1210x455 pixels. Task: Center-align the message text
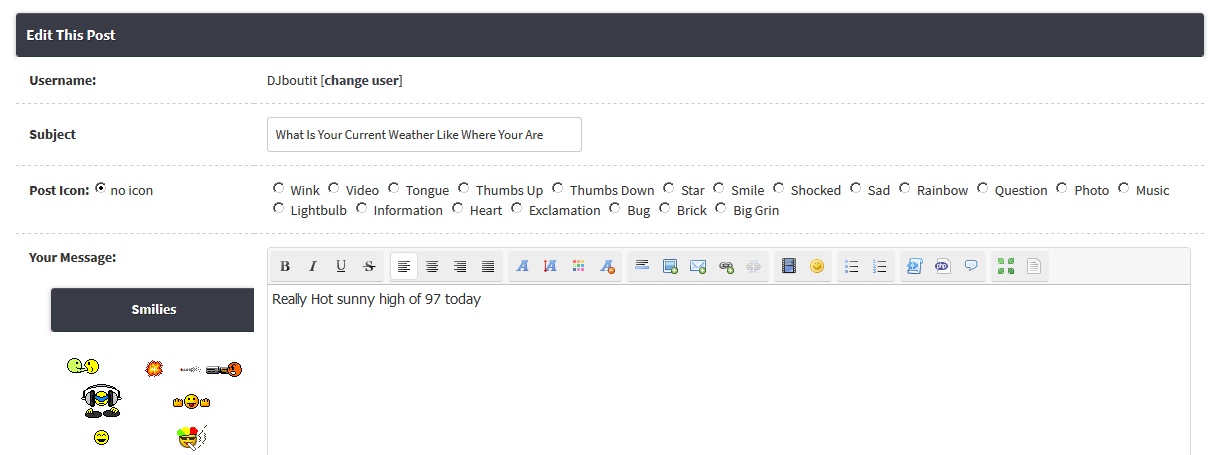[x=432, y=266]
